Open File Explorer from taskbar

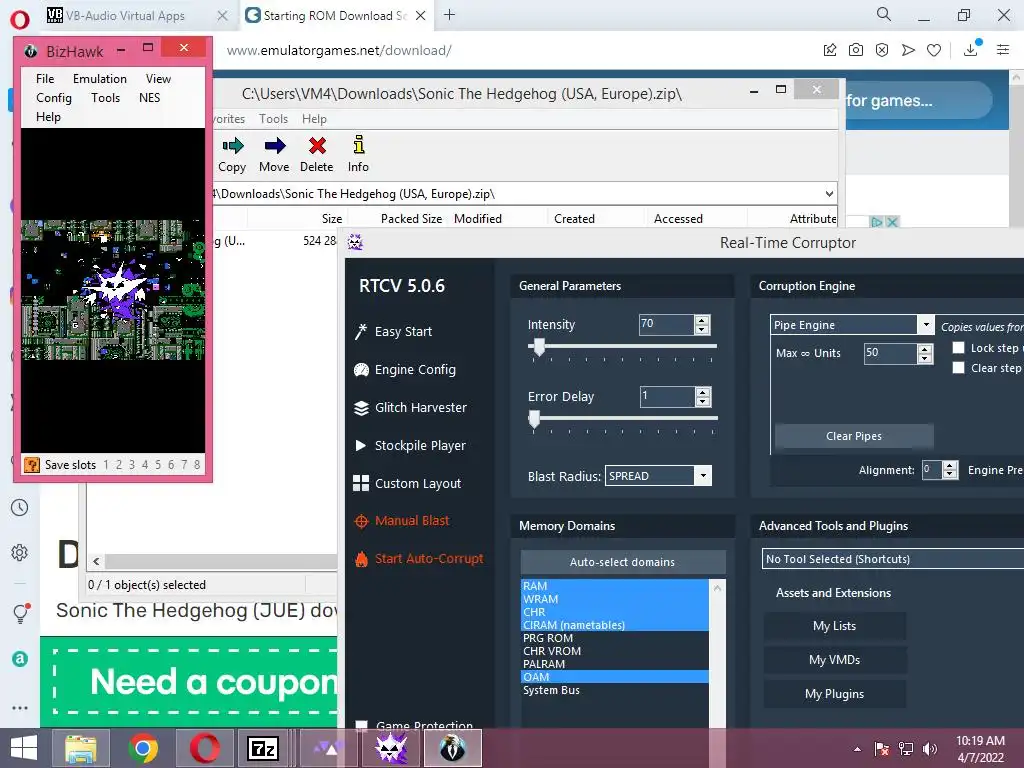pos(81,748)
